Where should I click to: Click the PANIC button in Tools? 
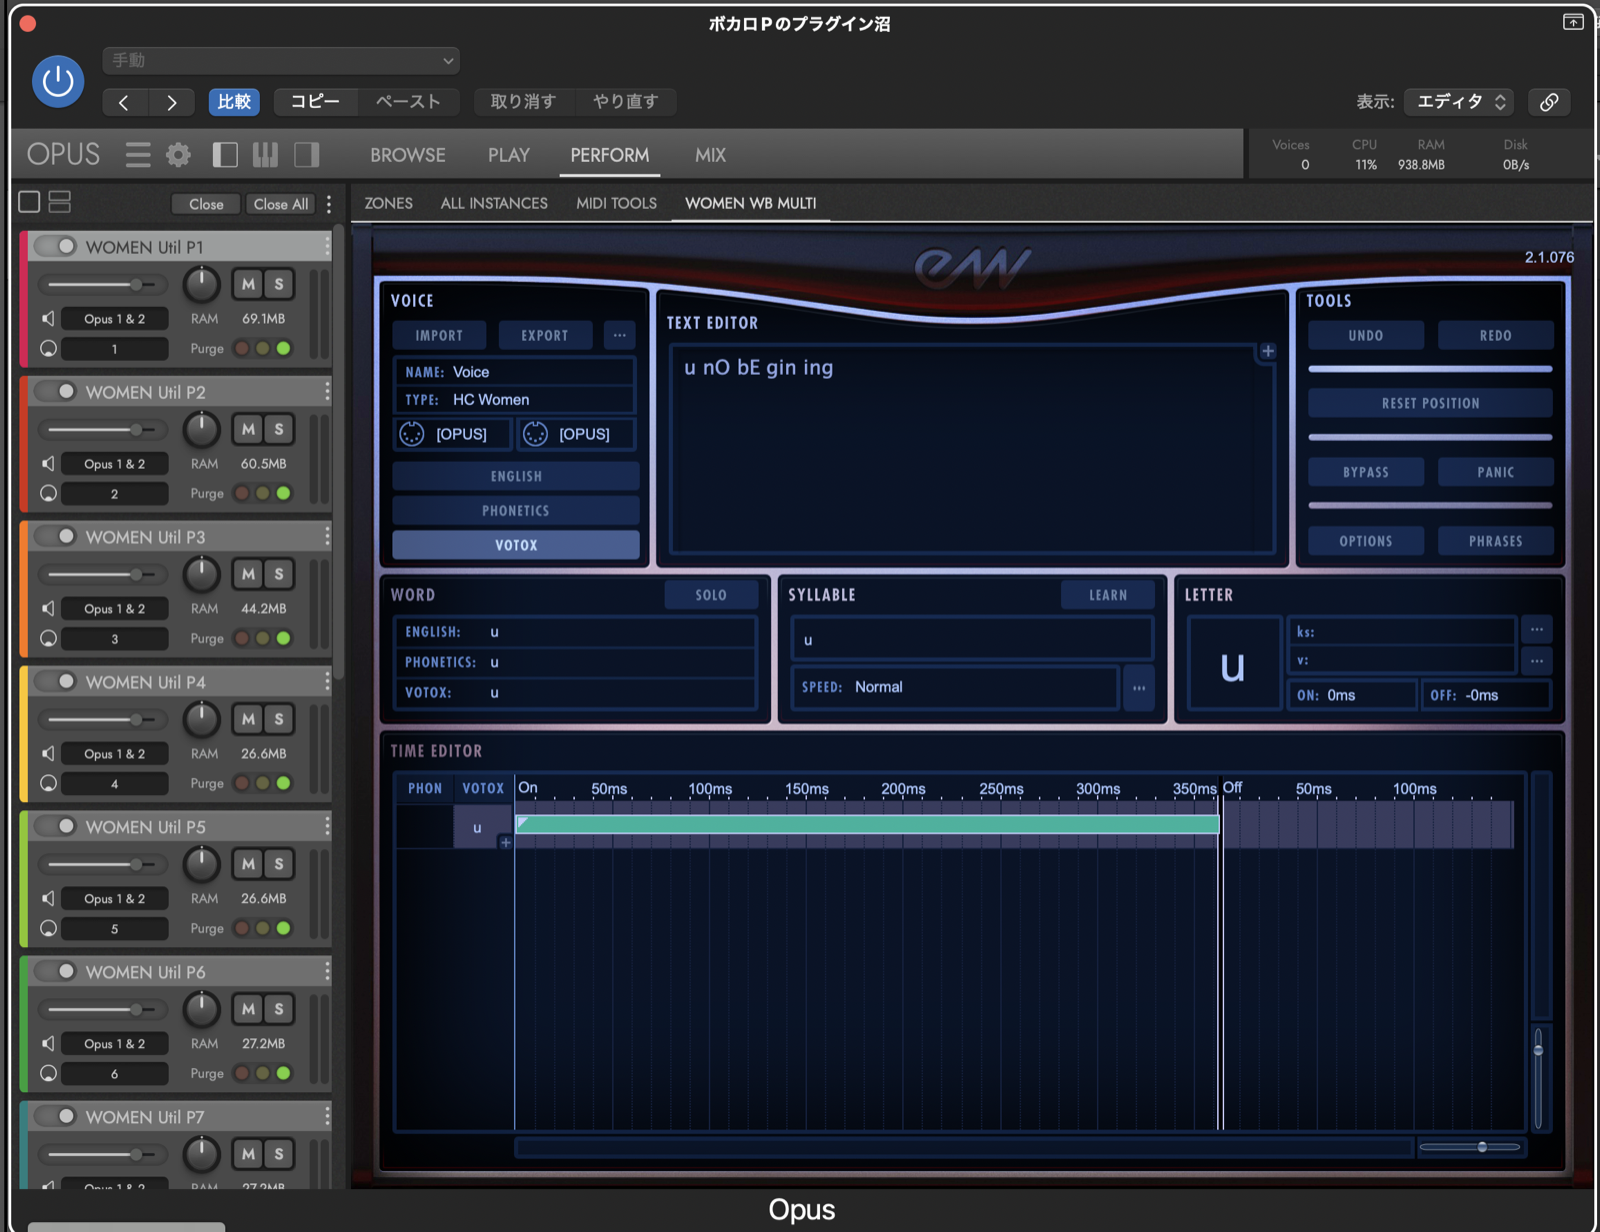pos(1495,472)
